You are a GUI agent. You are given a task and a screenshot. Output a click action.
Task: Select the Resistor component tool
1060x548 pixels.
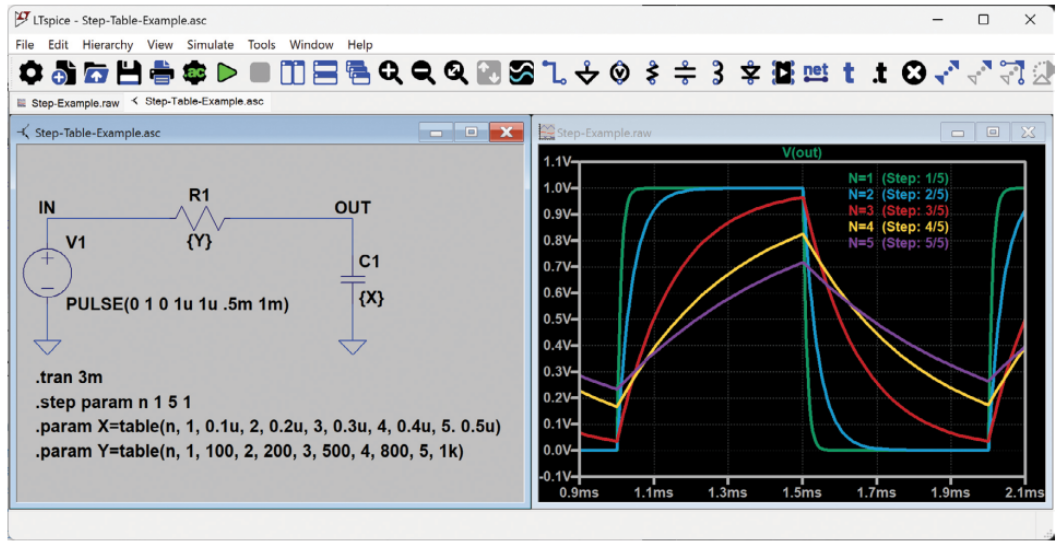click(x=652, y=72)
